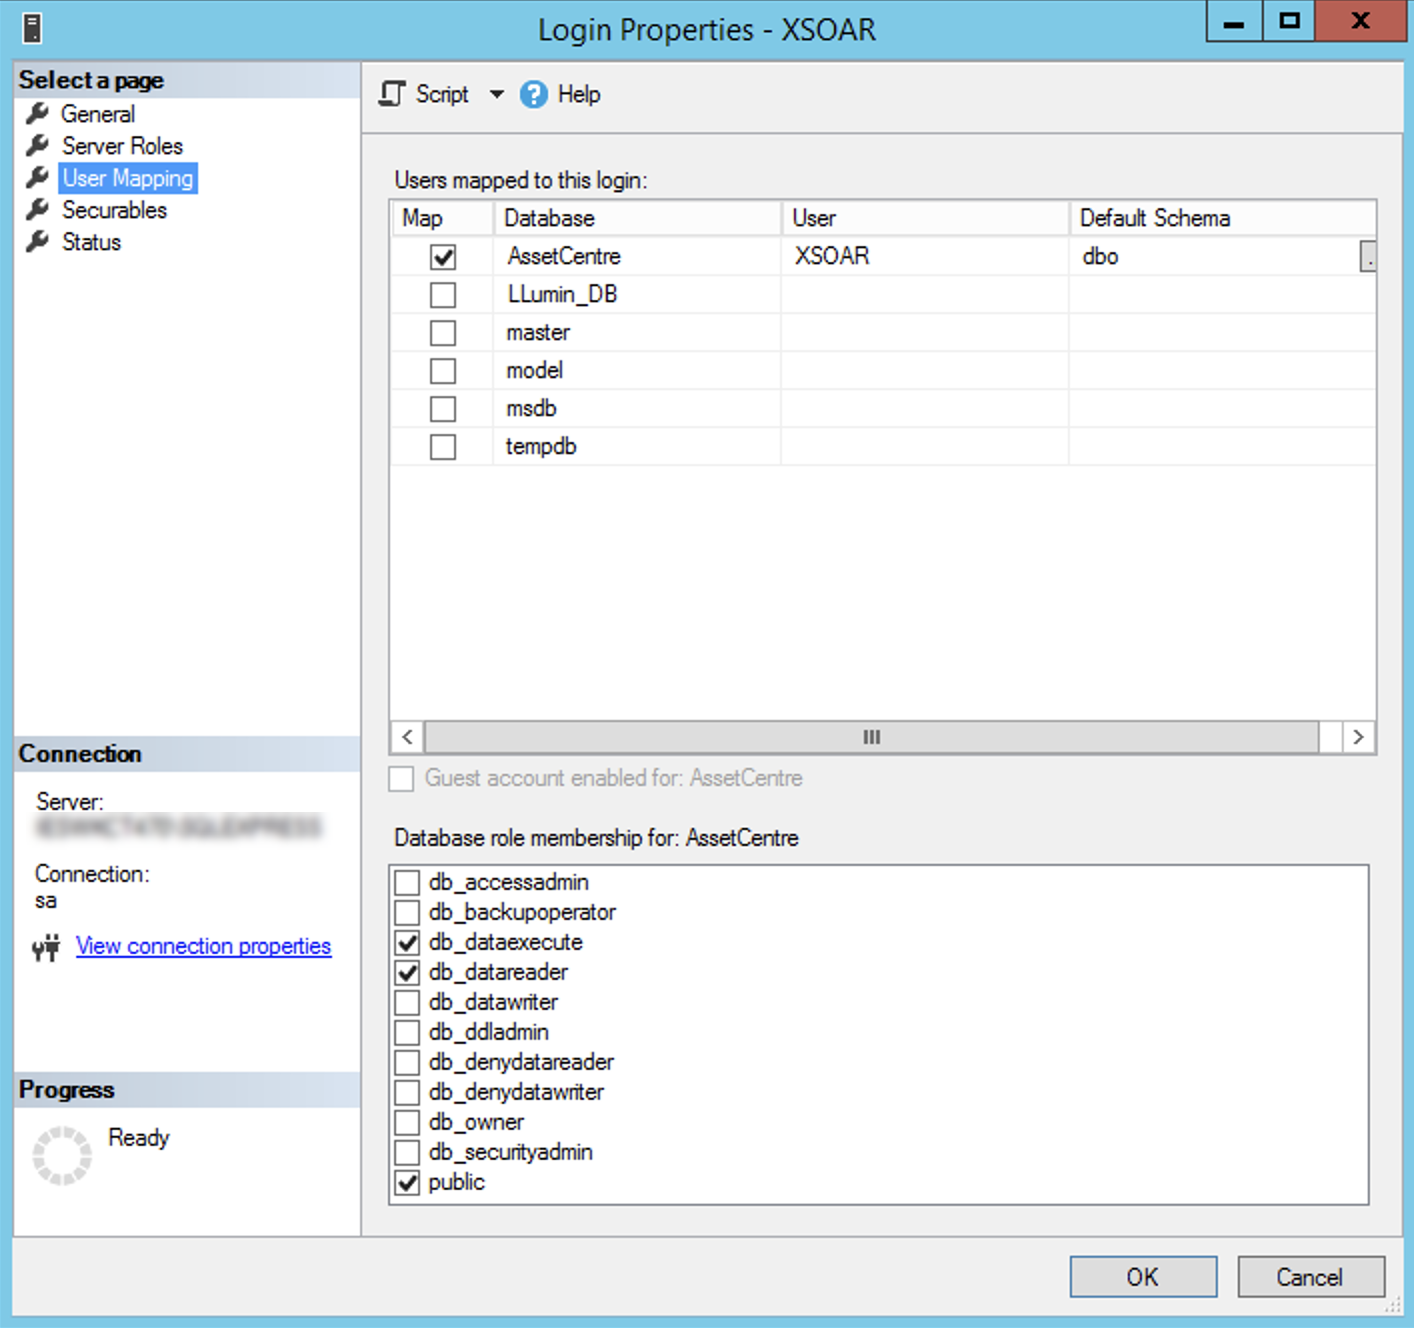1414x1328 pixels.
Task: Click the wrench icon next to Status
Action: 37,241
